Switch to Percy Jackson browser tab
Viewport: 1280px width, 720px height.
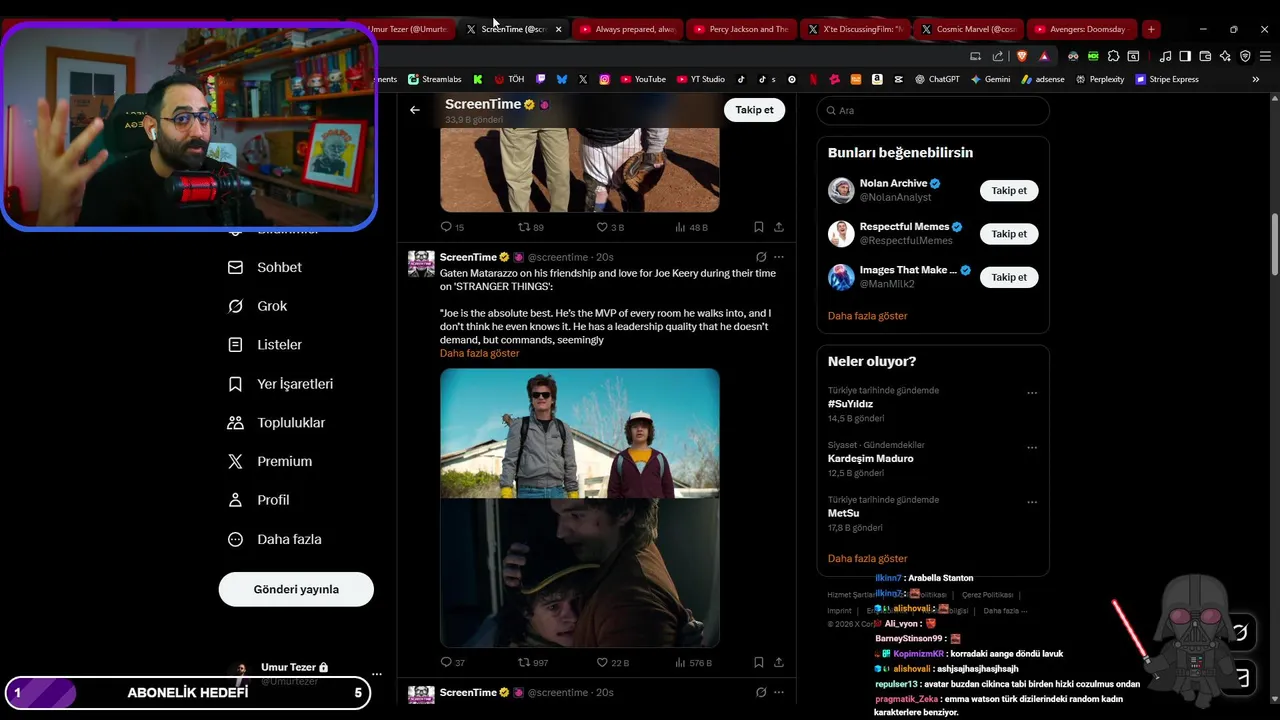[x=742, y=29]
